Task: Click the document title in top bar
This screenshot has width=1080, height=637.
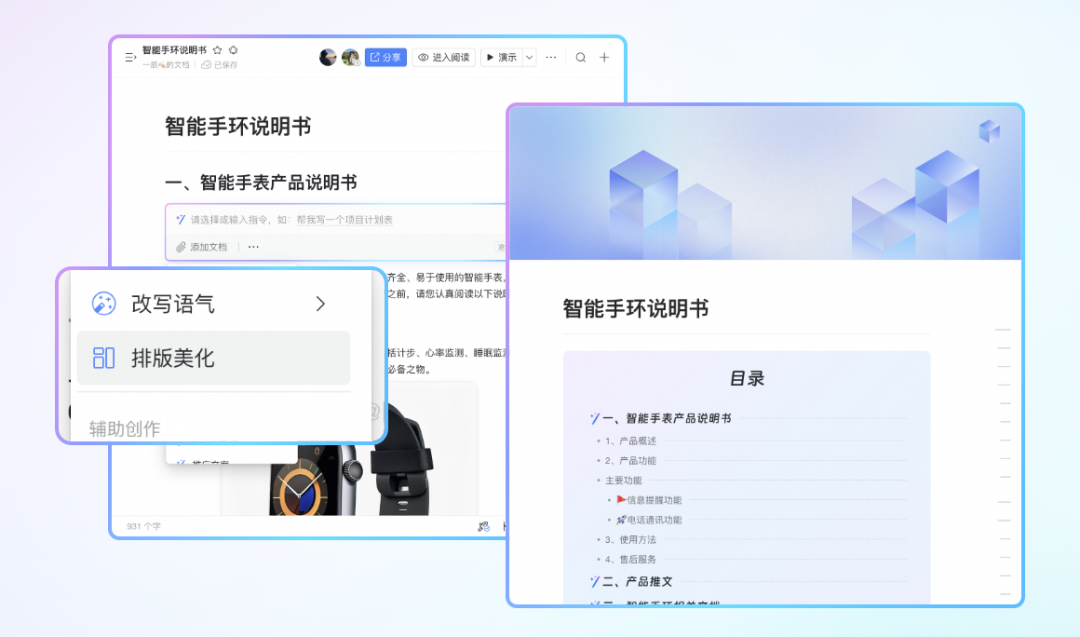Action: 174,50
